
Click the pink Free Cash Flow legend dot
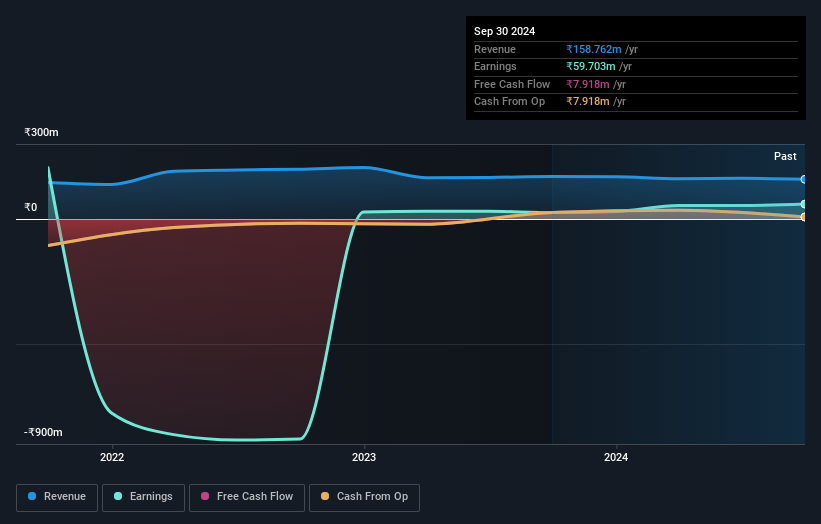[205, 496]
